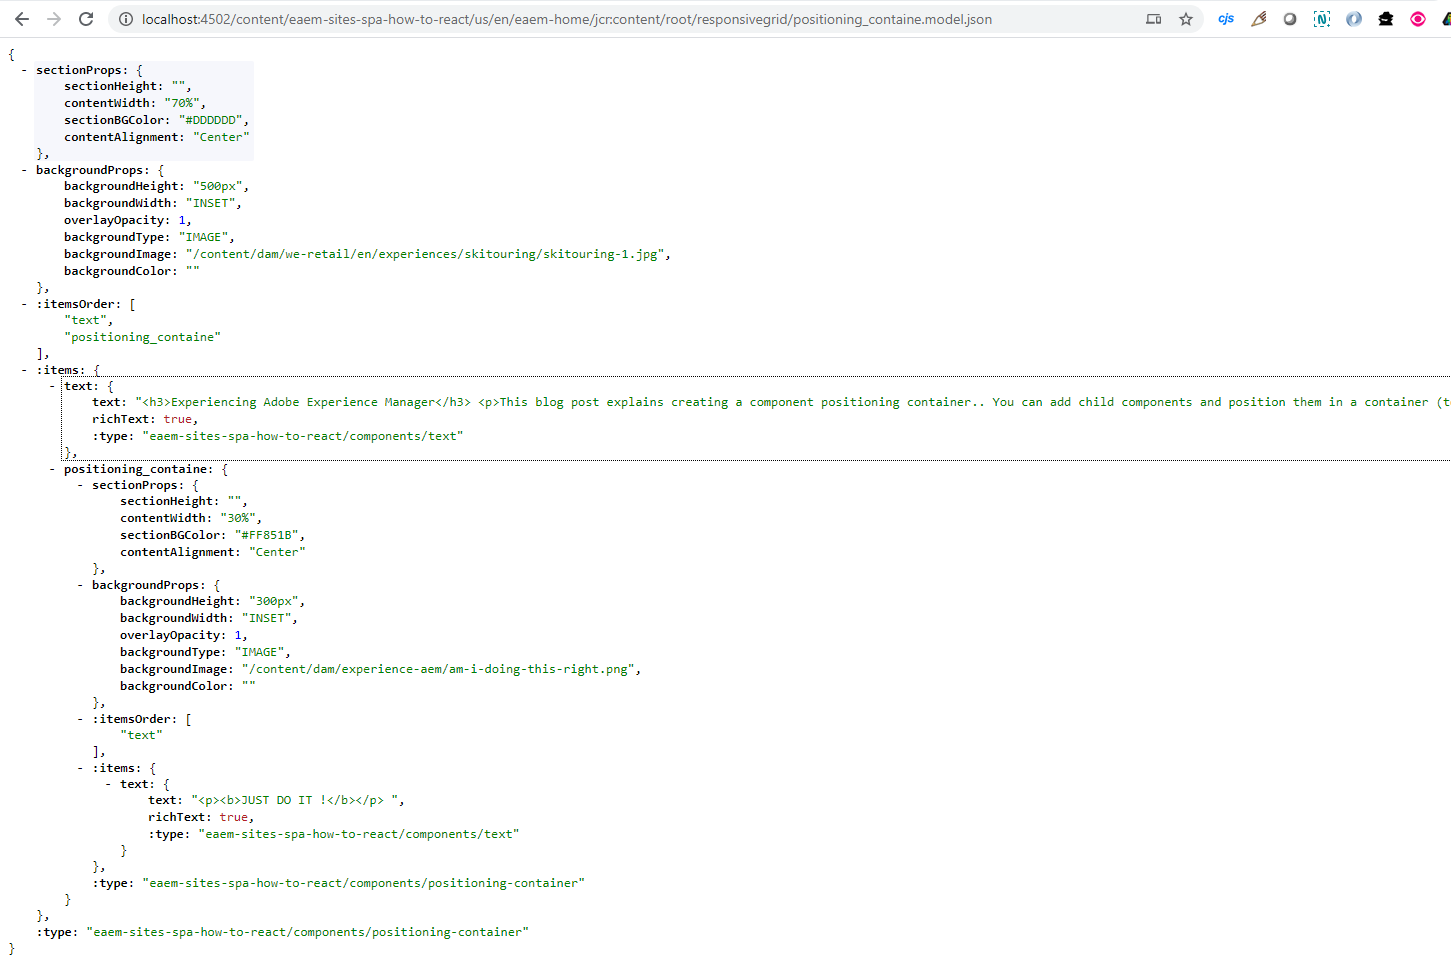Open the Notion Web Clipper extension
Screen dimensions: 1451x973
coord(1322,18)
